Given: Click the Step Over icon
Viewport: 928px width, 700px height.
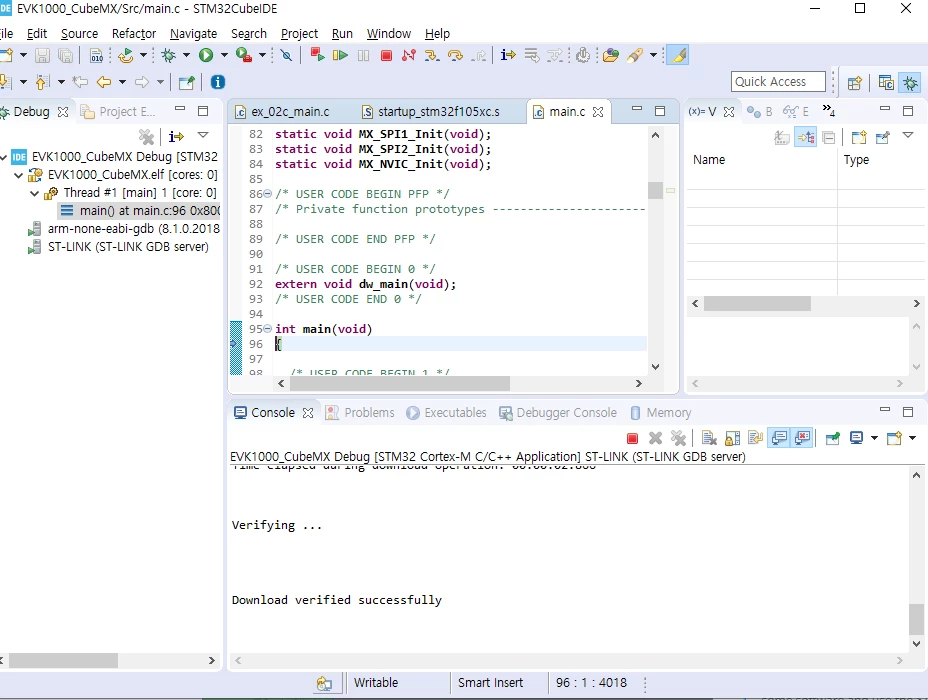Looking at the screenshot, I should pyautogui.click(x=455, y=56).
